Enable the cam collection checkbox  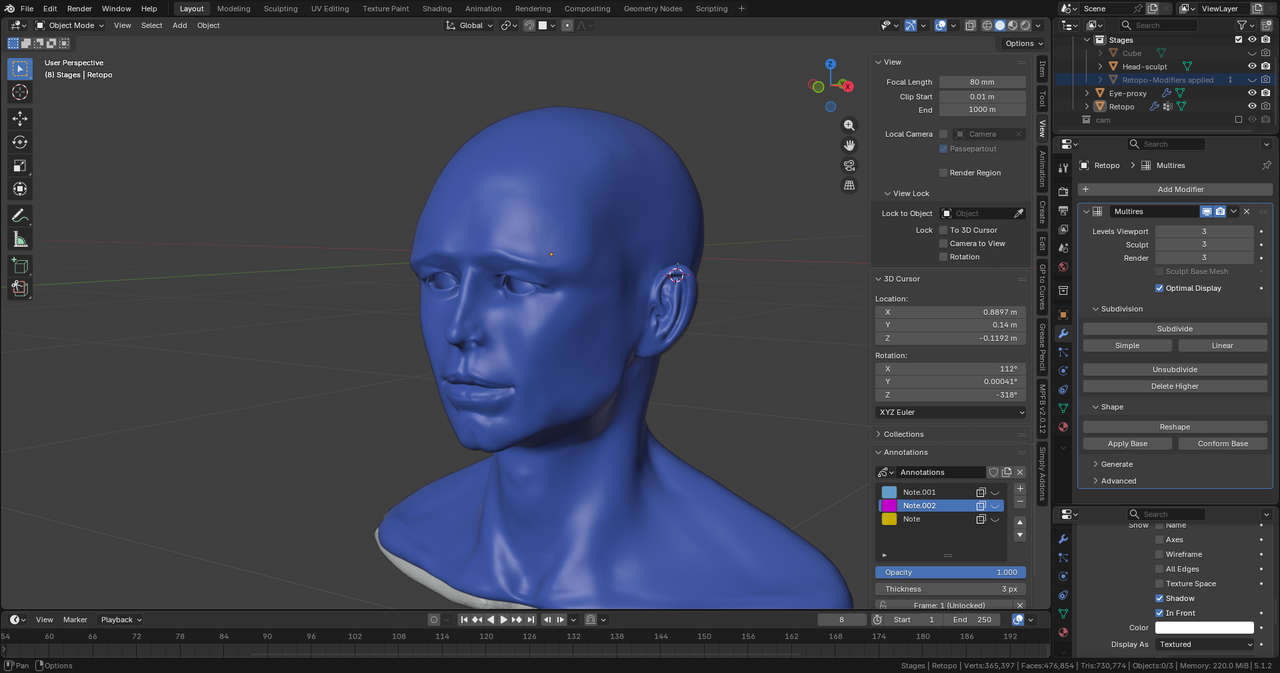[x=1239, y=120]
